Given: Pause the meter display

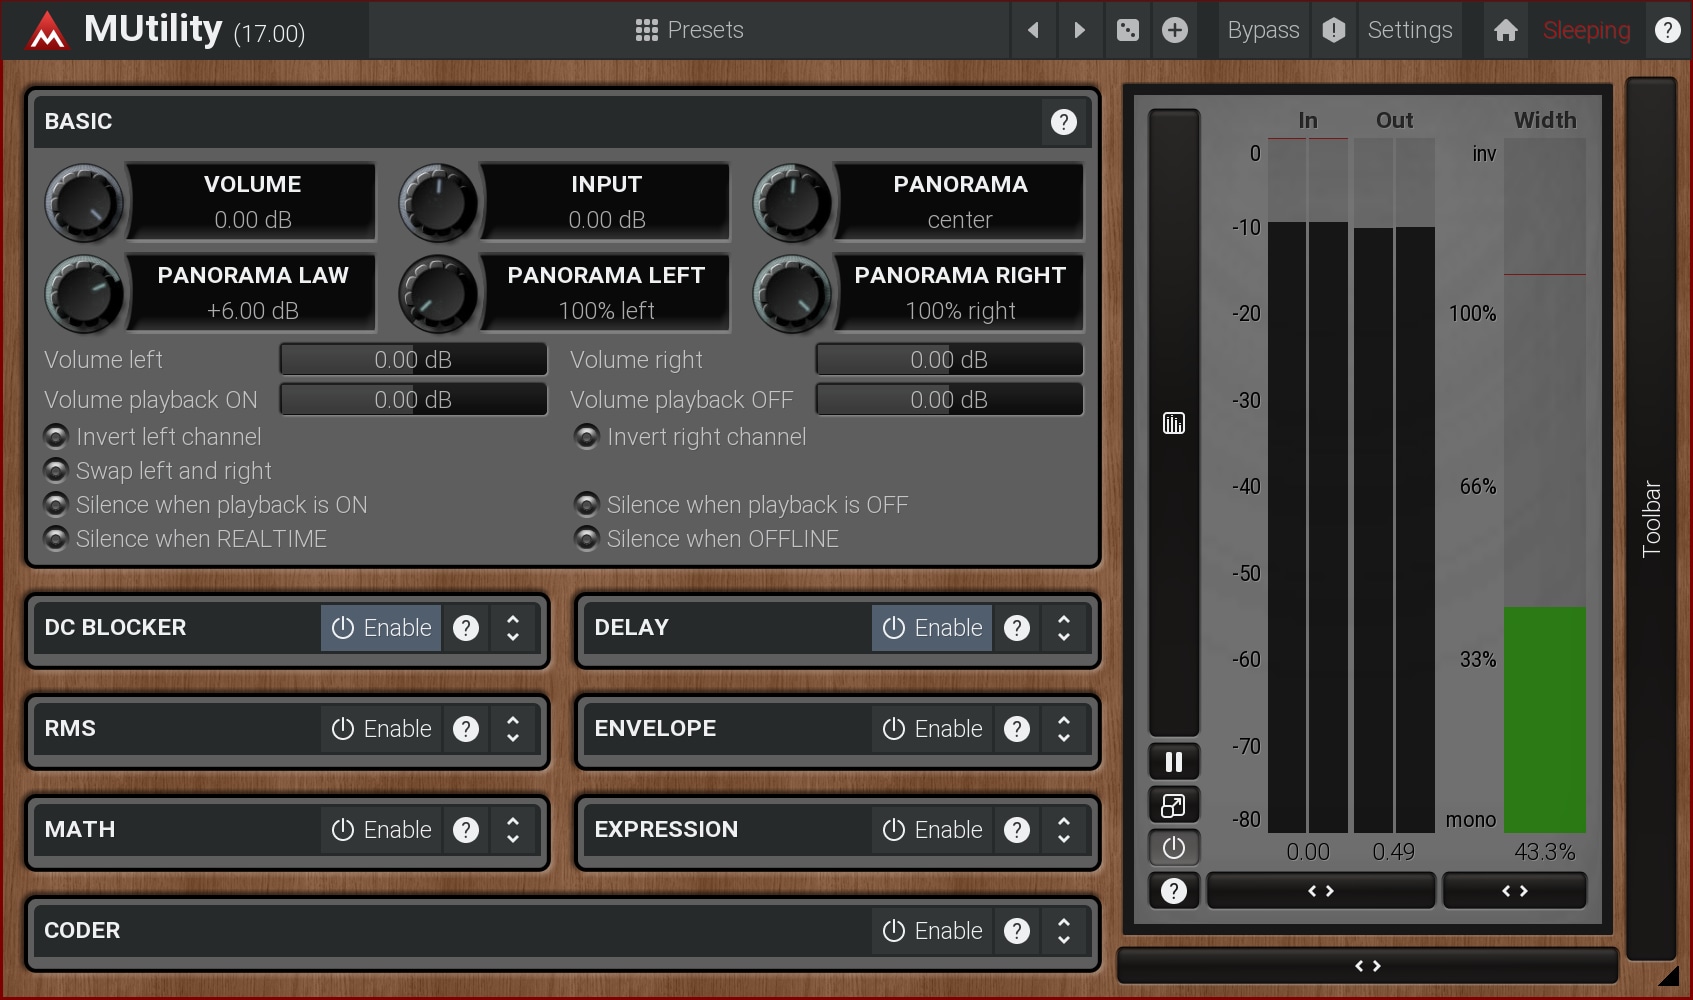Looking at the screenshot, I should tap(1173, 762).
